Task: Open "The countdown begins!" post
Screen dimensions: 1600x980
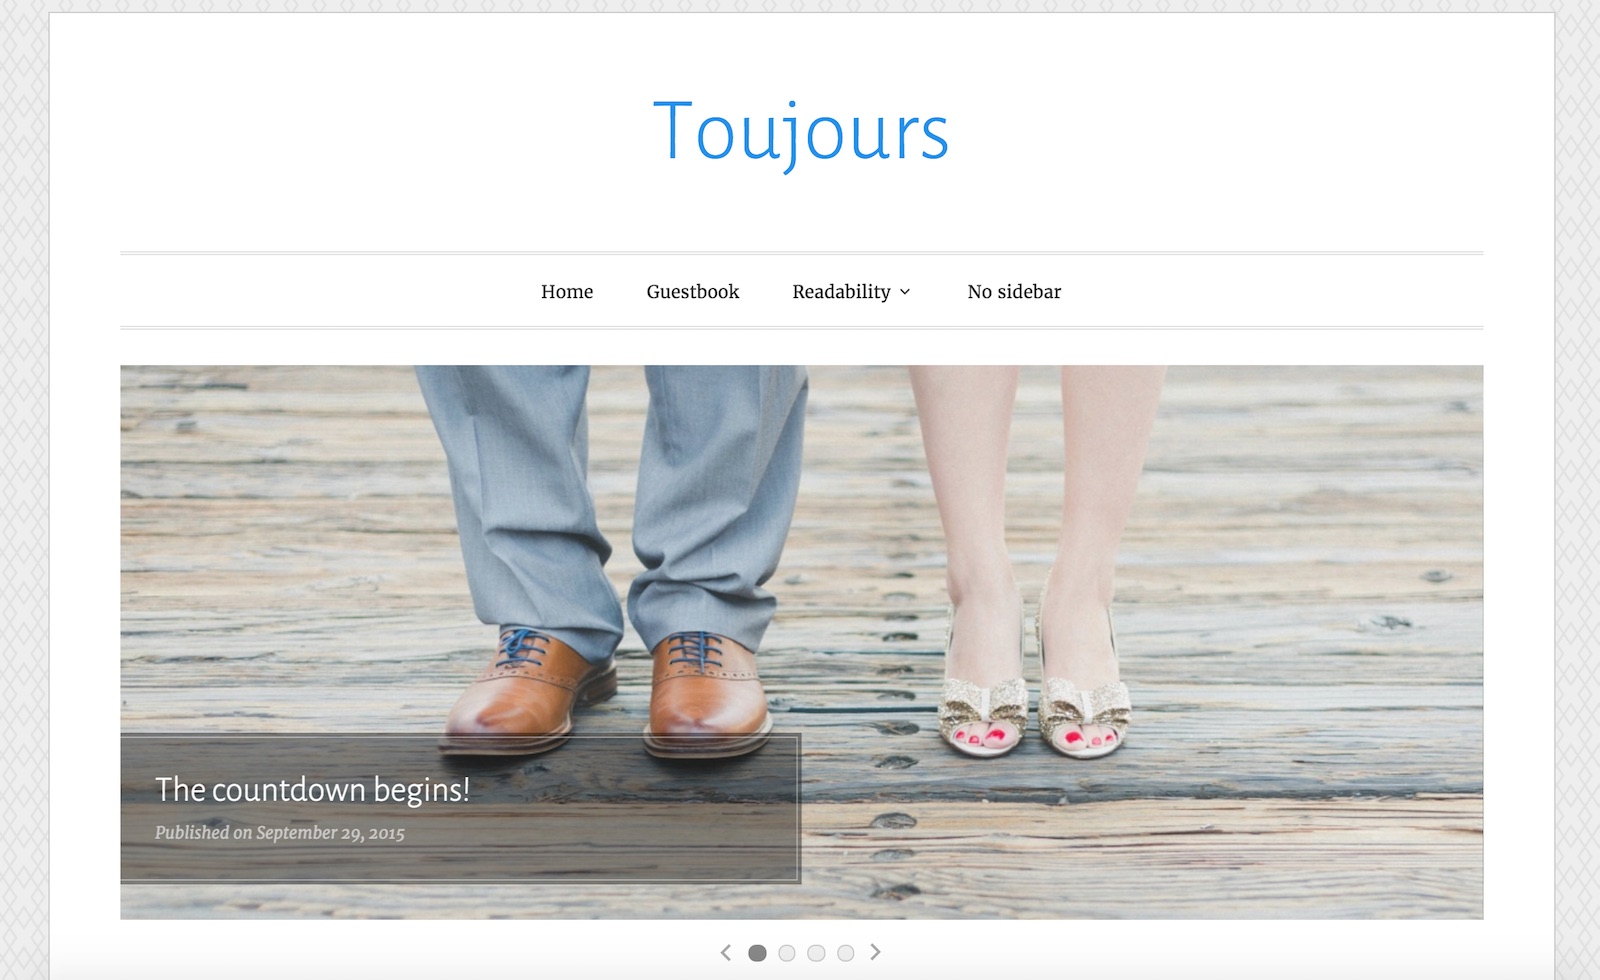Action: tap(312, 790)
